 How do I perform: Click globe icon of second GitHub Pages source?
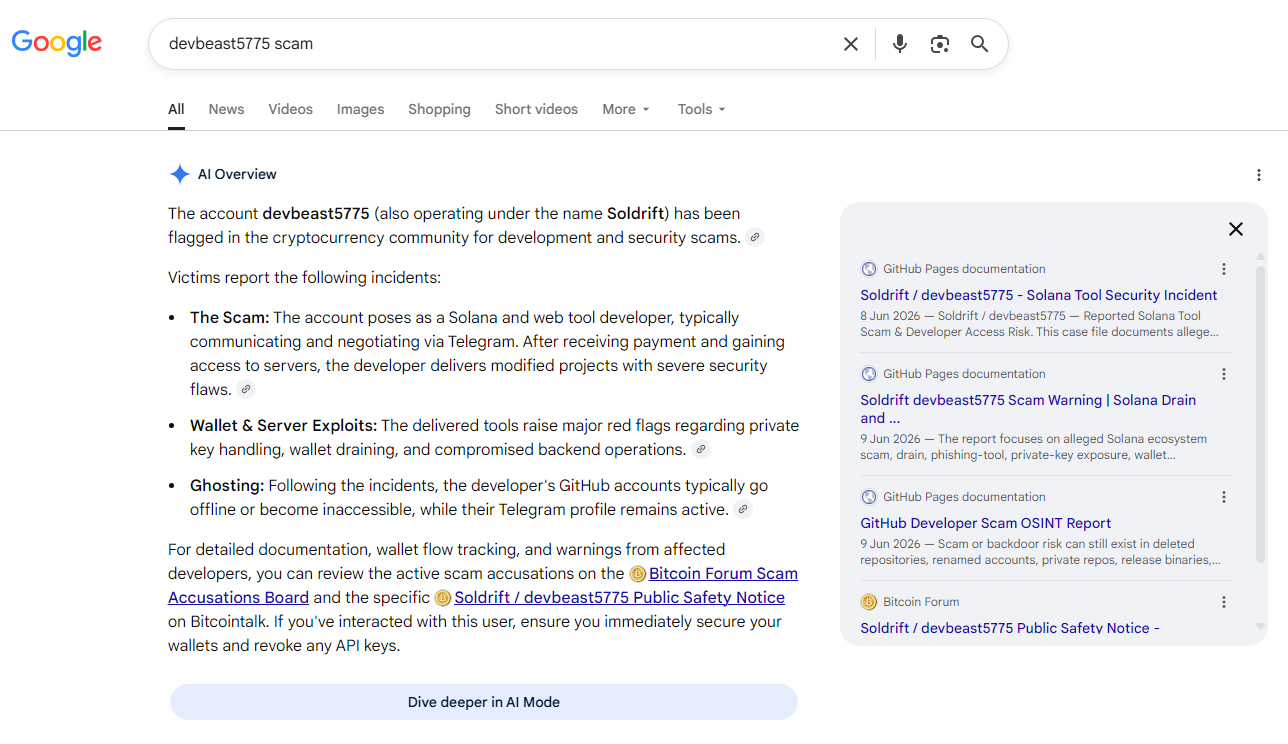point(869,374)
